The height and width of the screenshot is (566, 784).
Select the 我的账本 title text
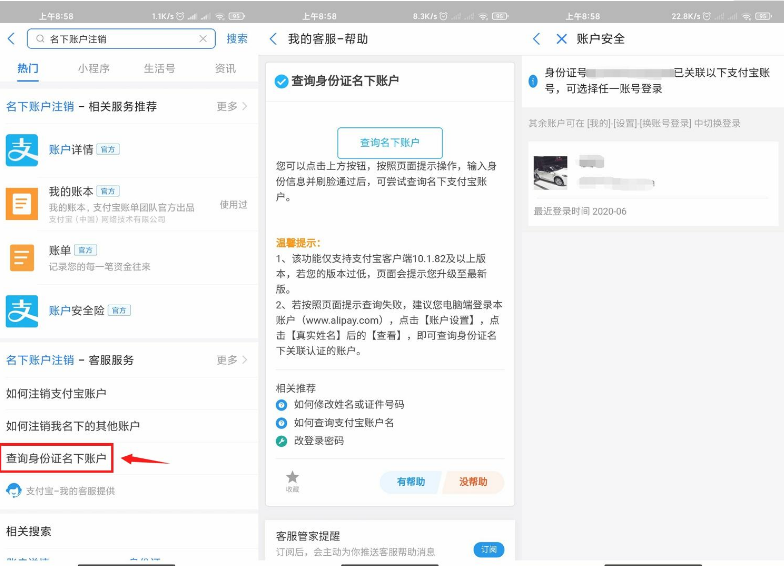(71, 191)
